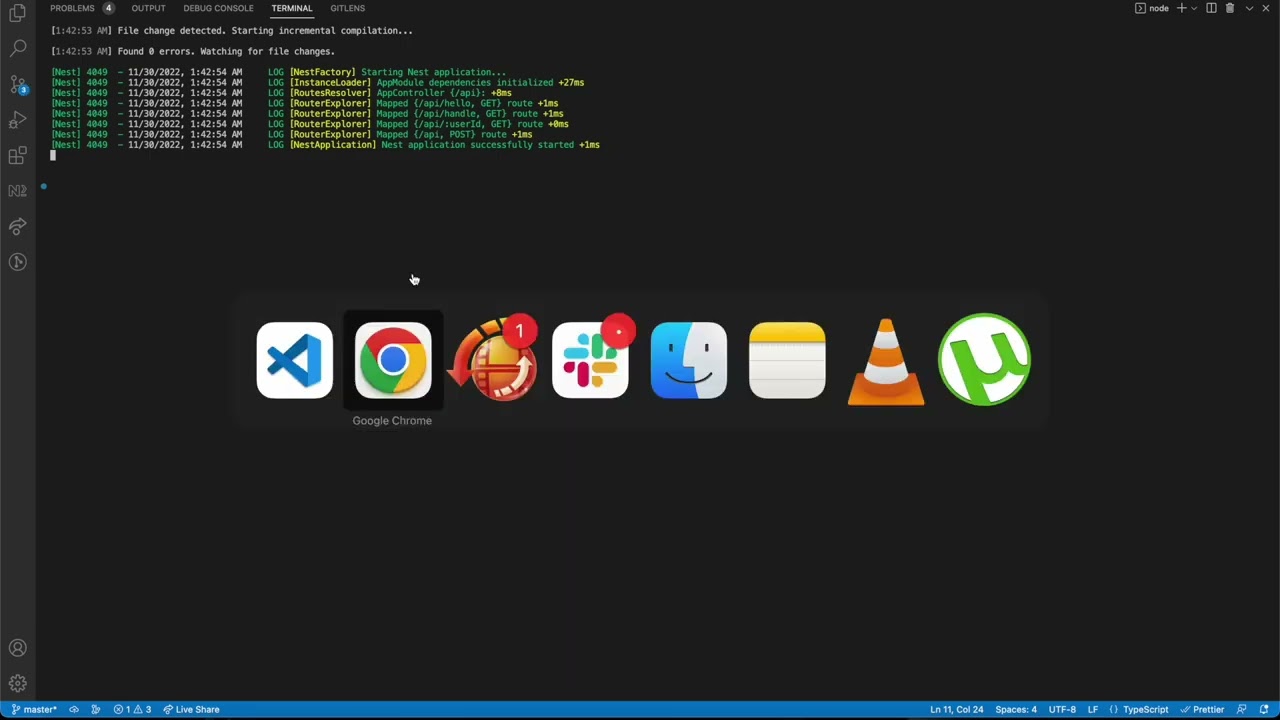1280x720 pixels.
Task: Select Visual Studio Code in app switcher
Action: pyautogui.click(x=294, y=360)
